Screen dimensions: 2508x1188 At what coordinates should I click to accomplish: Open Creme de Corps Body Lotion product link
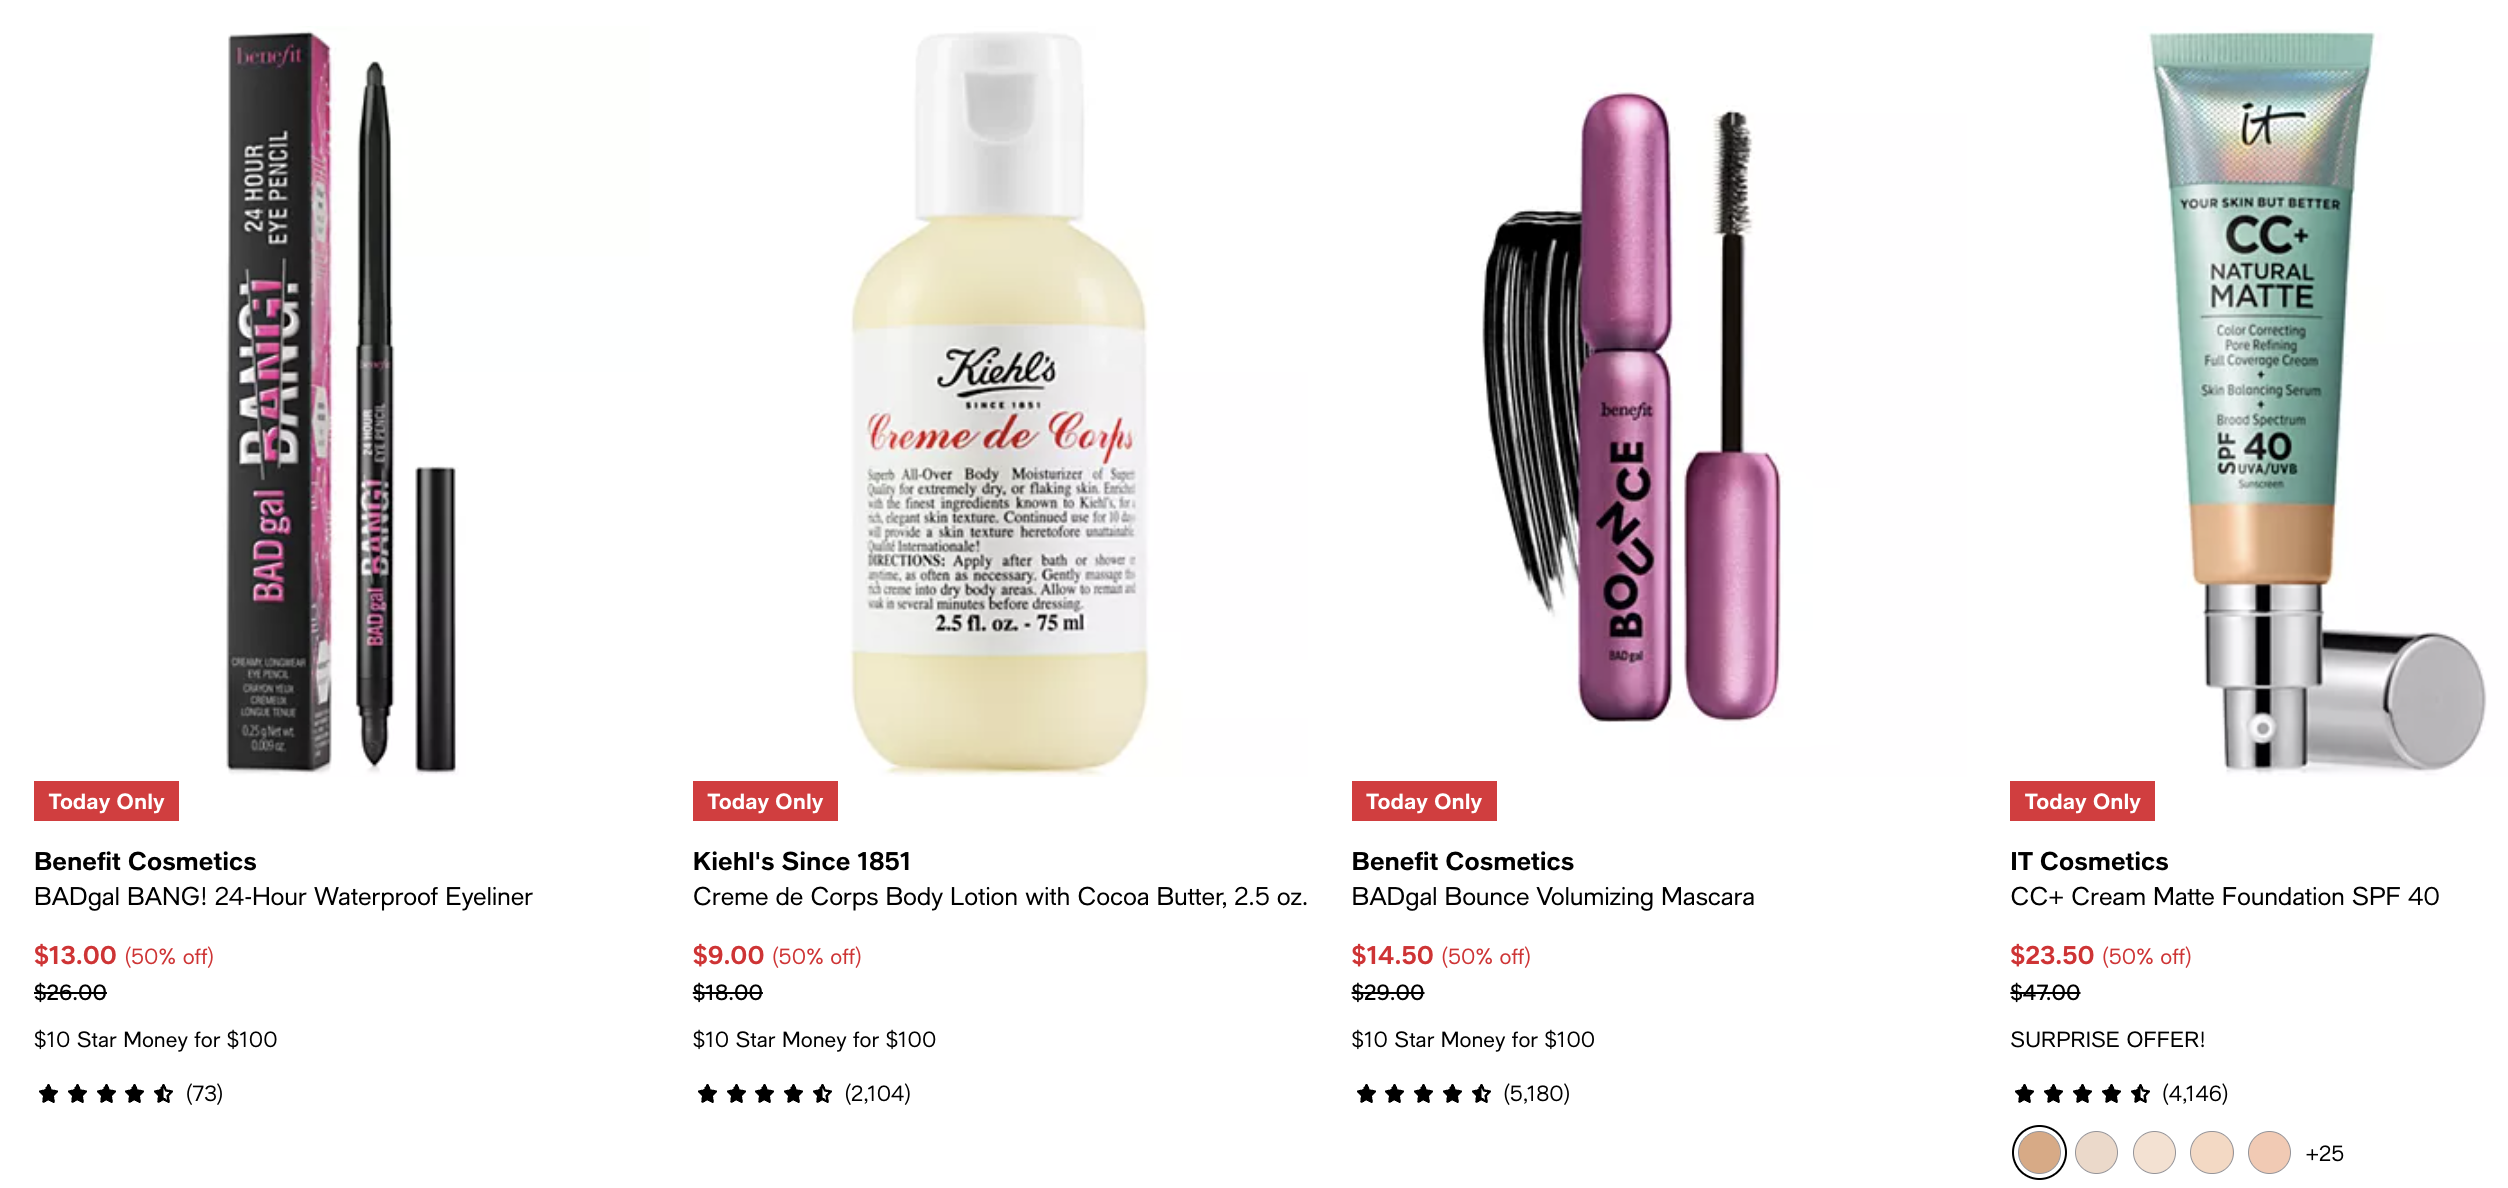click(1000, 897)
